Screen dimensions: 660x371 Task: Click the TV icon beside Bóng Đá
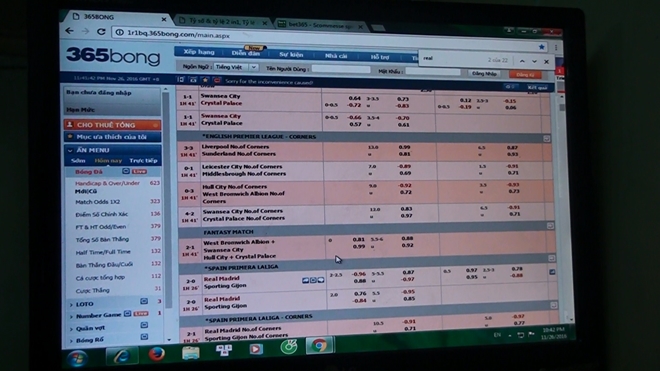pyautogui.click(x=126, y=171)
